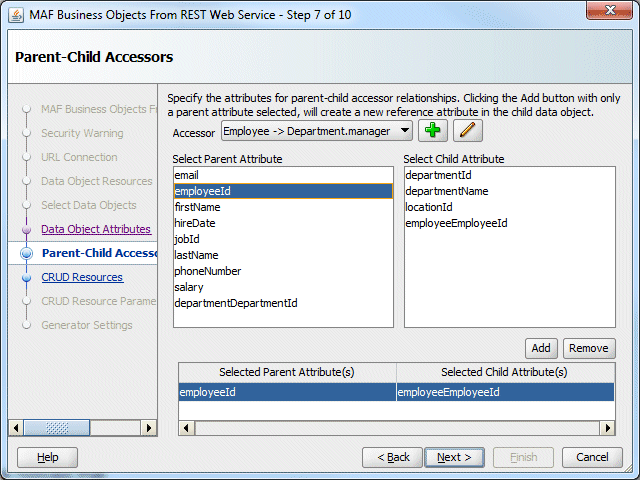Open the Data Object Attributes step link
Screen dimensions: 640x480
(96, 229)
